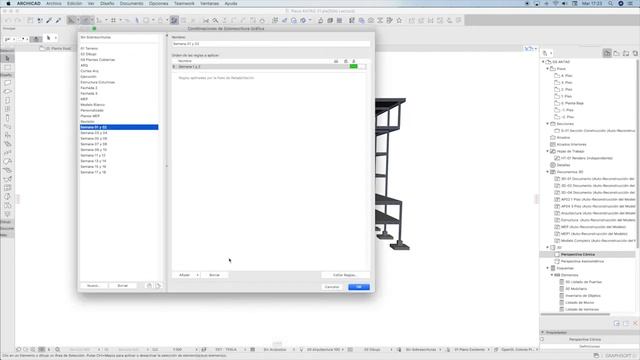The height and width of the screenshot is (360, 640).
Task: Open Listado de Muros in the Navigator
Action: click(x=579, y=302)
